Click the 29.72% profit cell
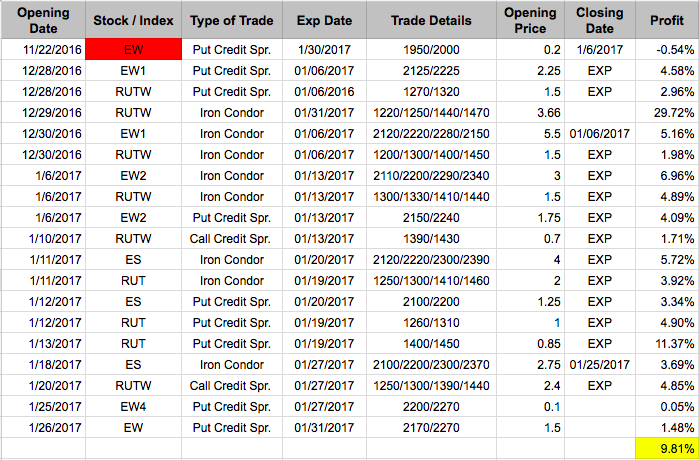 tap(667, 112)
